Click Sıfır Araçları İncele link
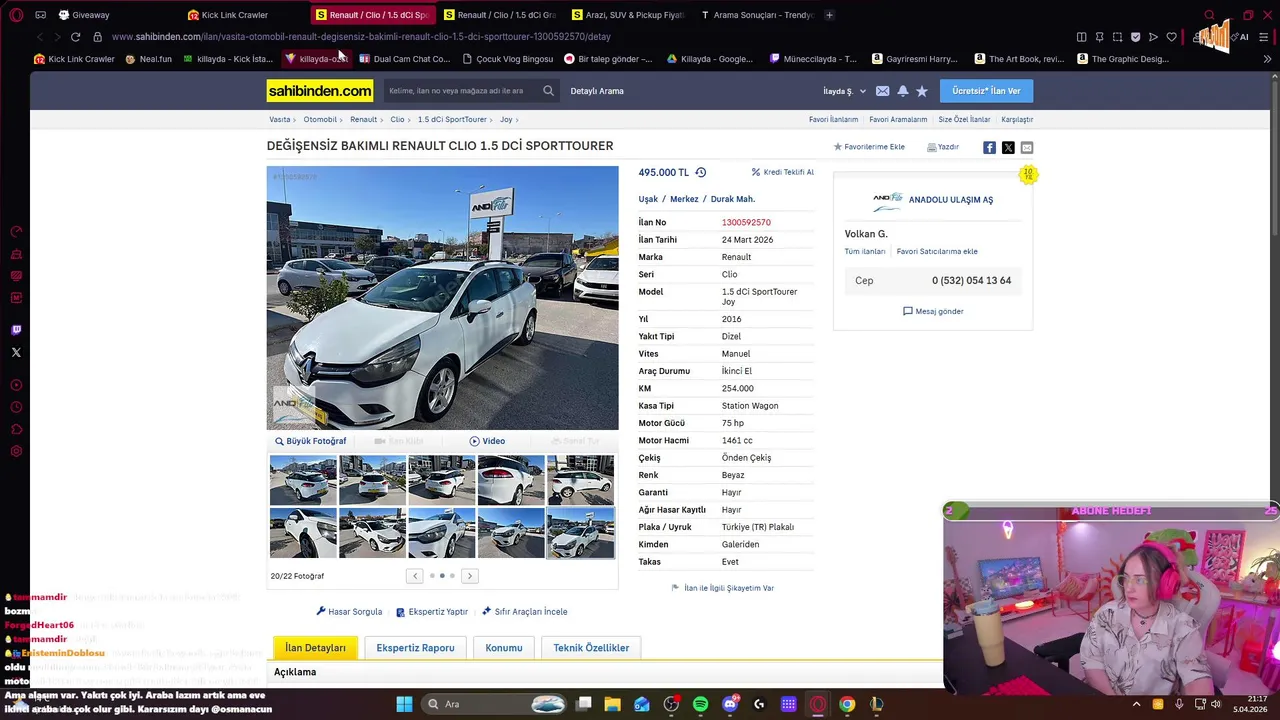 click(x=524, y=612)
